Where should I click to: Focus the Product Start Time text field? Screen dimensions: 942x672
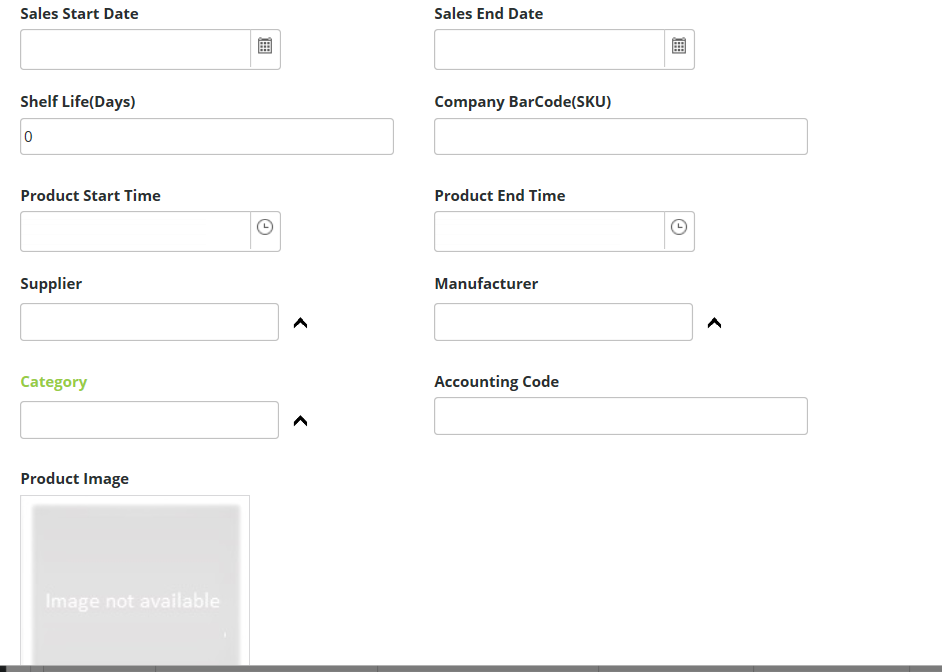coord(135,231)
